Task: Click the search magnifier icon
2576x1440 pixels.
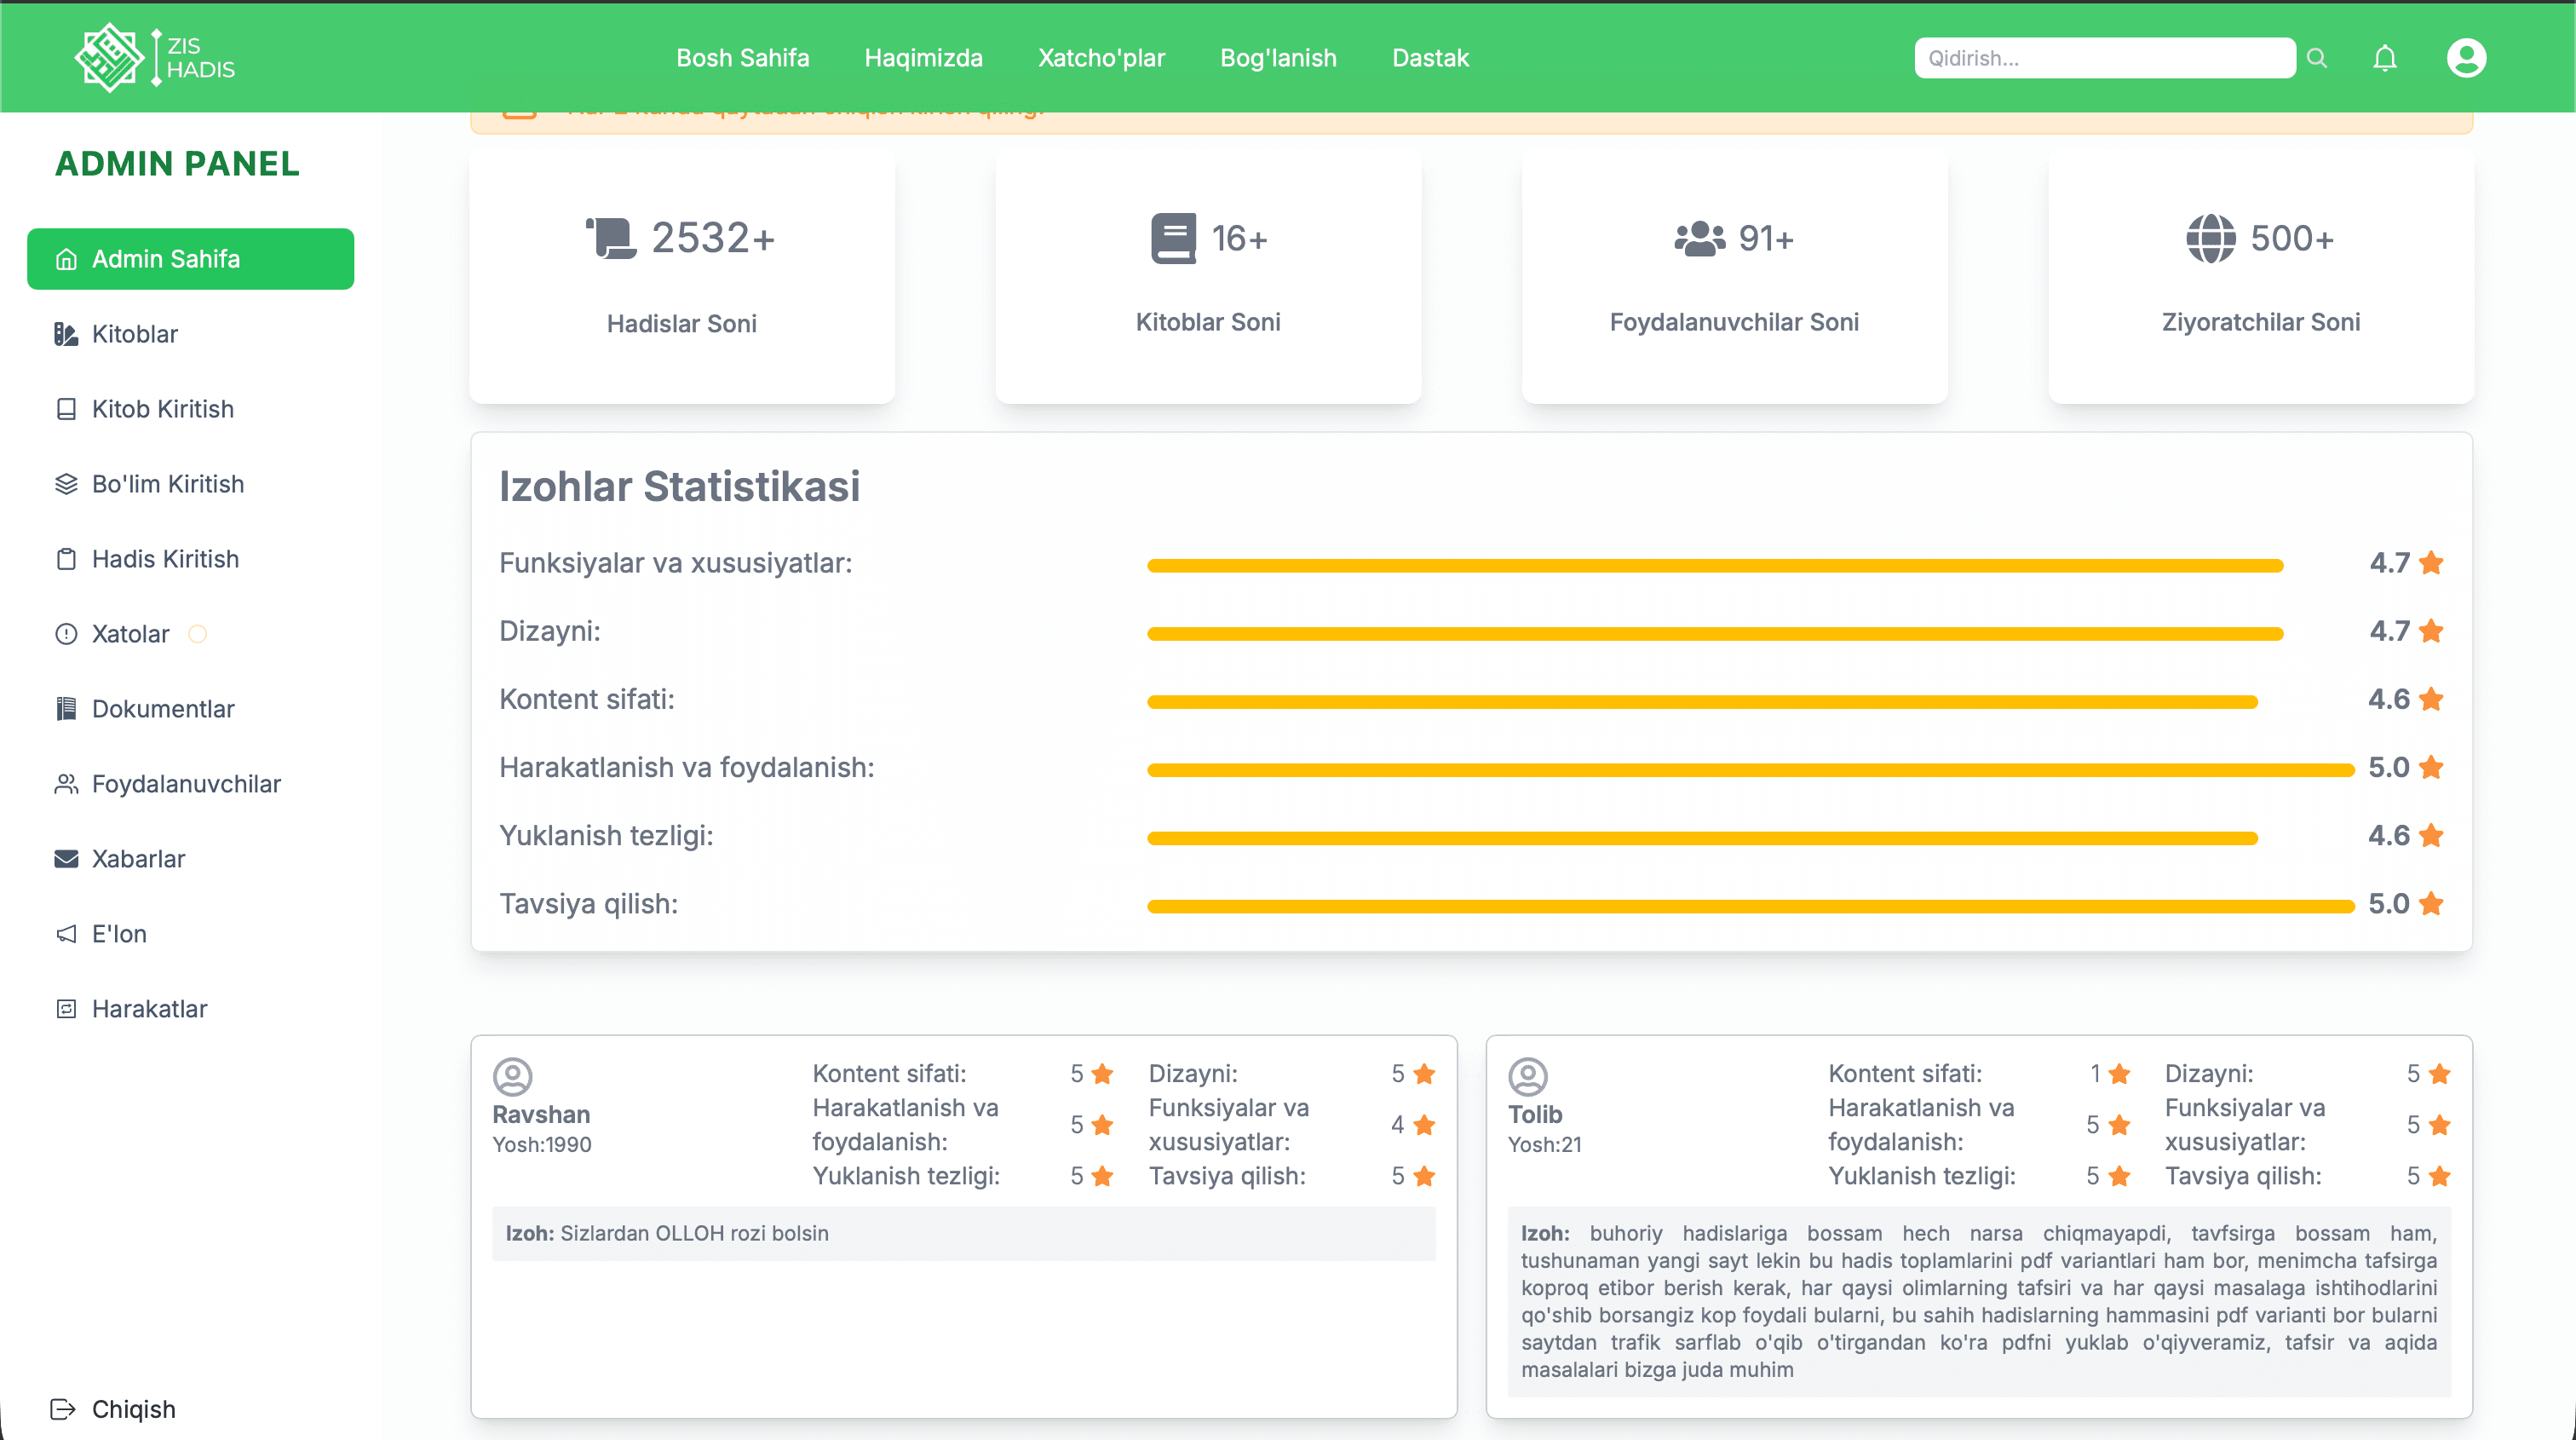Action: (x=2317, y=58)
